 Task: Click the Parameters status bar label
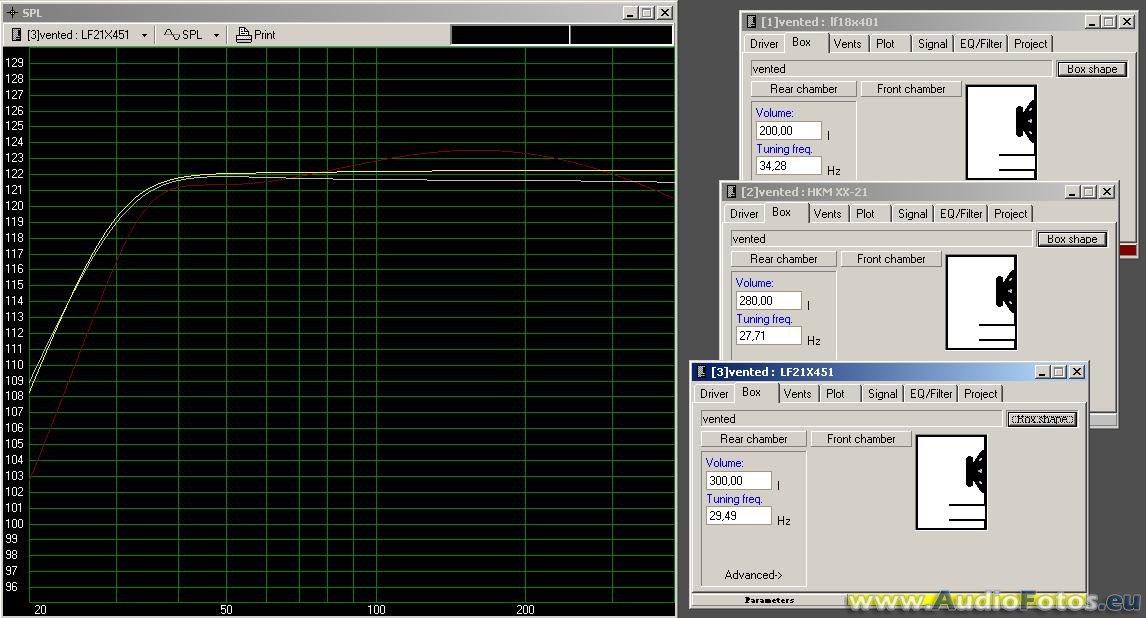pyautogui.click(x=769, y=600)
